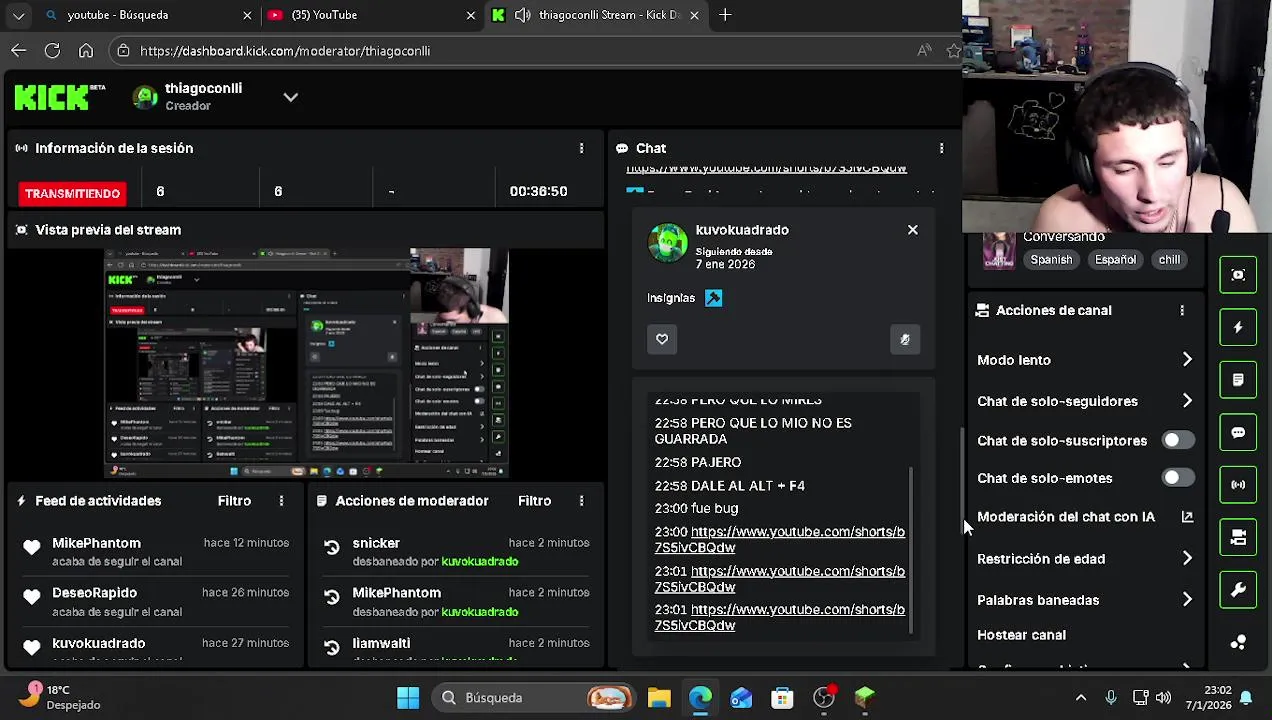Open the stream preview sidebar icon
The height and width of the screenshot is (720, 1272).
coord(1238,275)
